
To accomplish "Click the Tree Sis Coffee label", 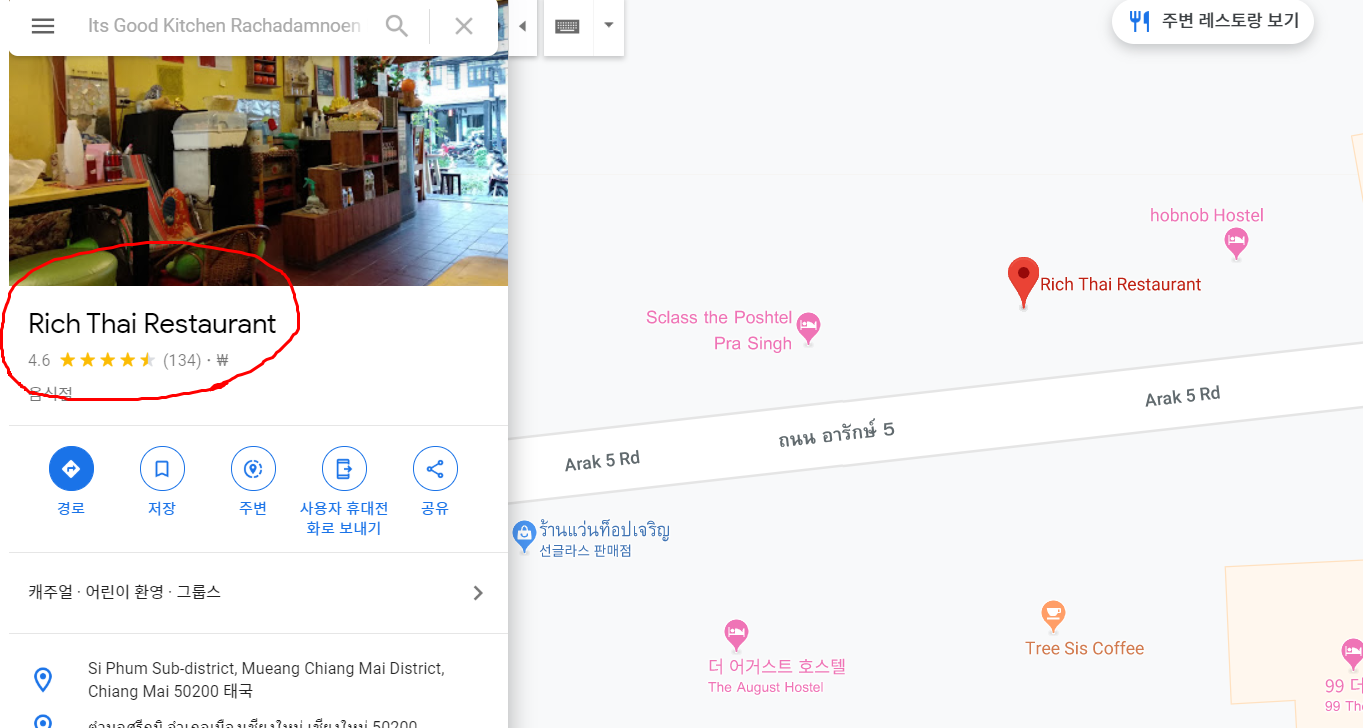I will (1084, 649).
